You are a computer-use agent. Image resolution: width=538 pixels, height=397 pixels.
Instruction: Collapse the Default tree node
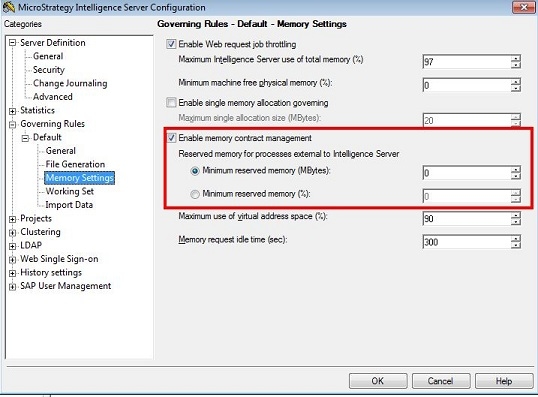[25, 138]
